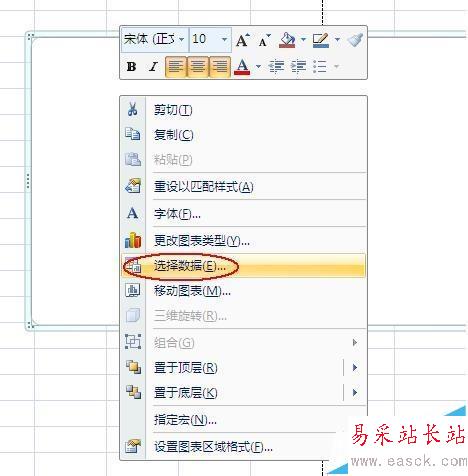Screen dimensions: 468x476
Task: Open font color dropdown arrow
Action: click(258, 66)
